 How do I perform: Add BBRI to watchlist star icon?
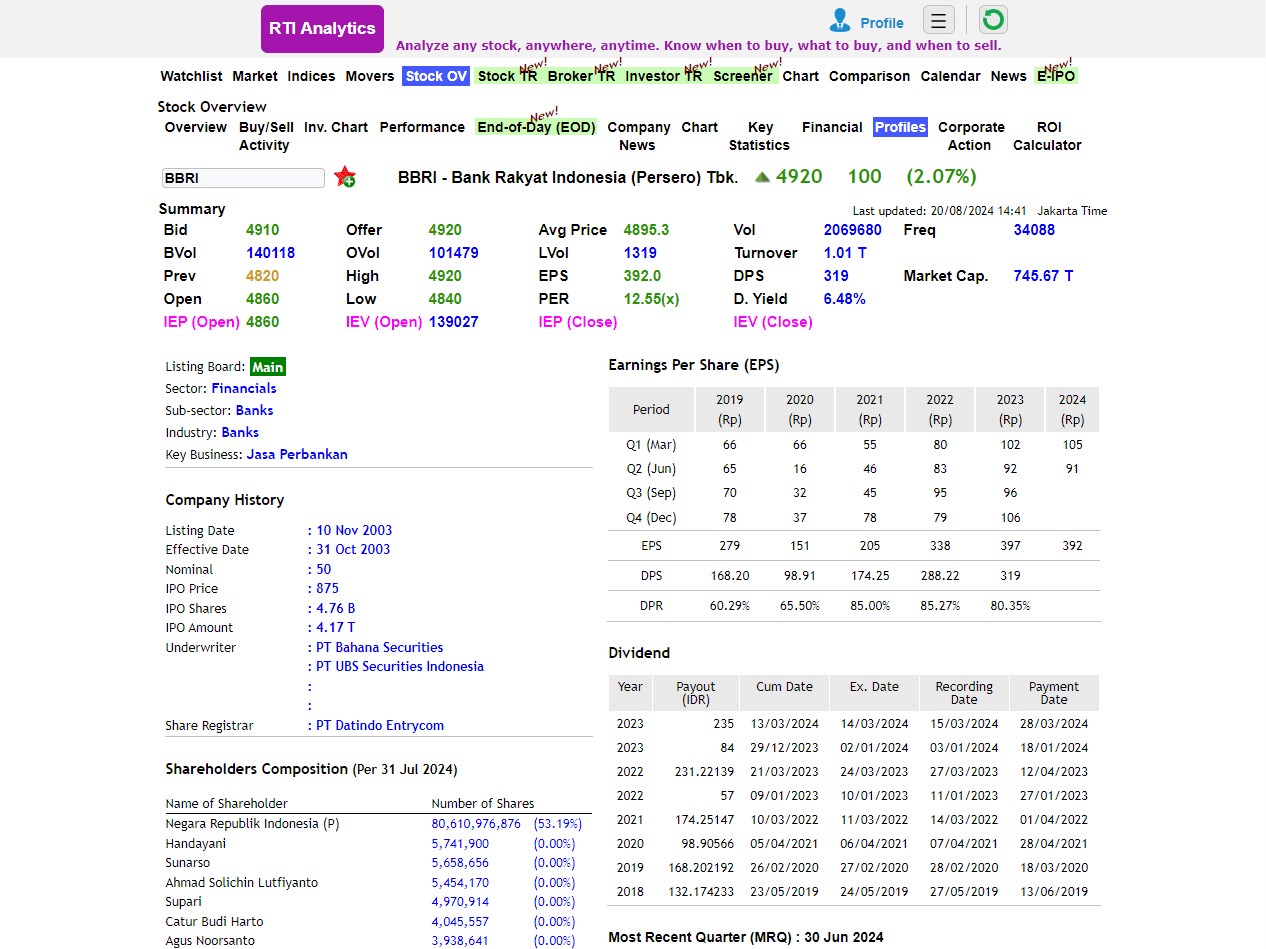point(345,177)
